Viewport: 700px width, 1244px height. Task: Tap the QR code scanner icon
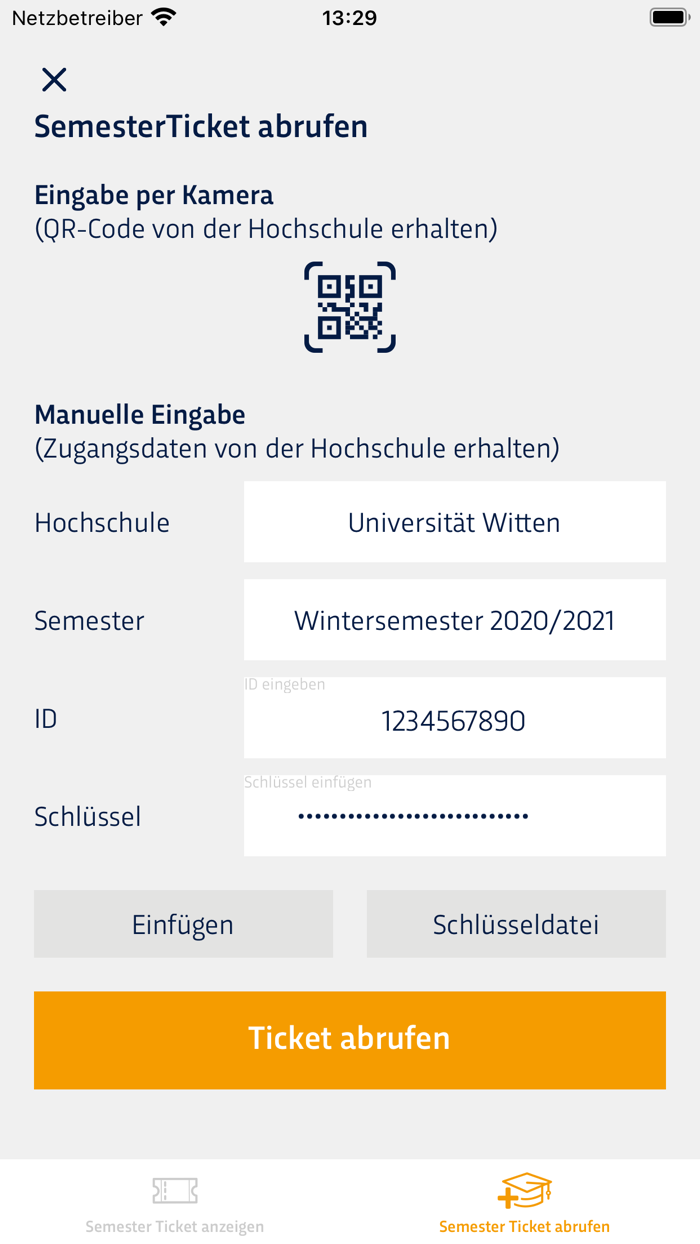350,307
